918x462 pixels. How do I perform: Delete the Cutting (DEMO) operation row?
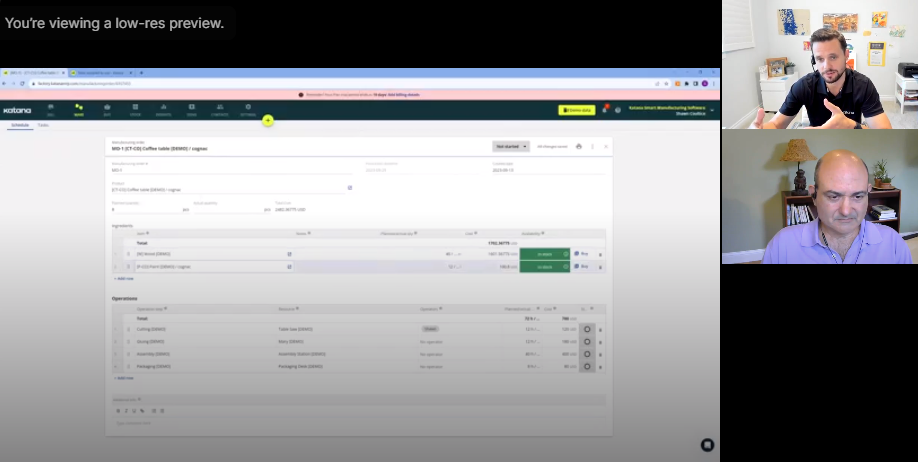pos(600,330)
